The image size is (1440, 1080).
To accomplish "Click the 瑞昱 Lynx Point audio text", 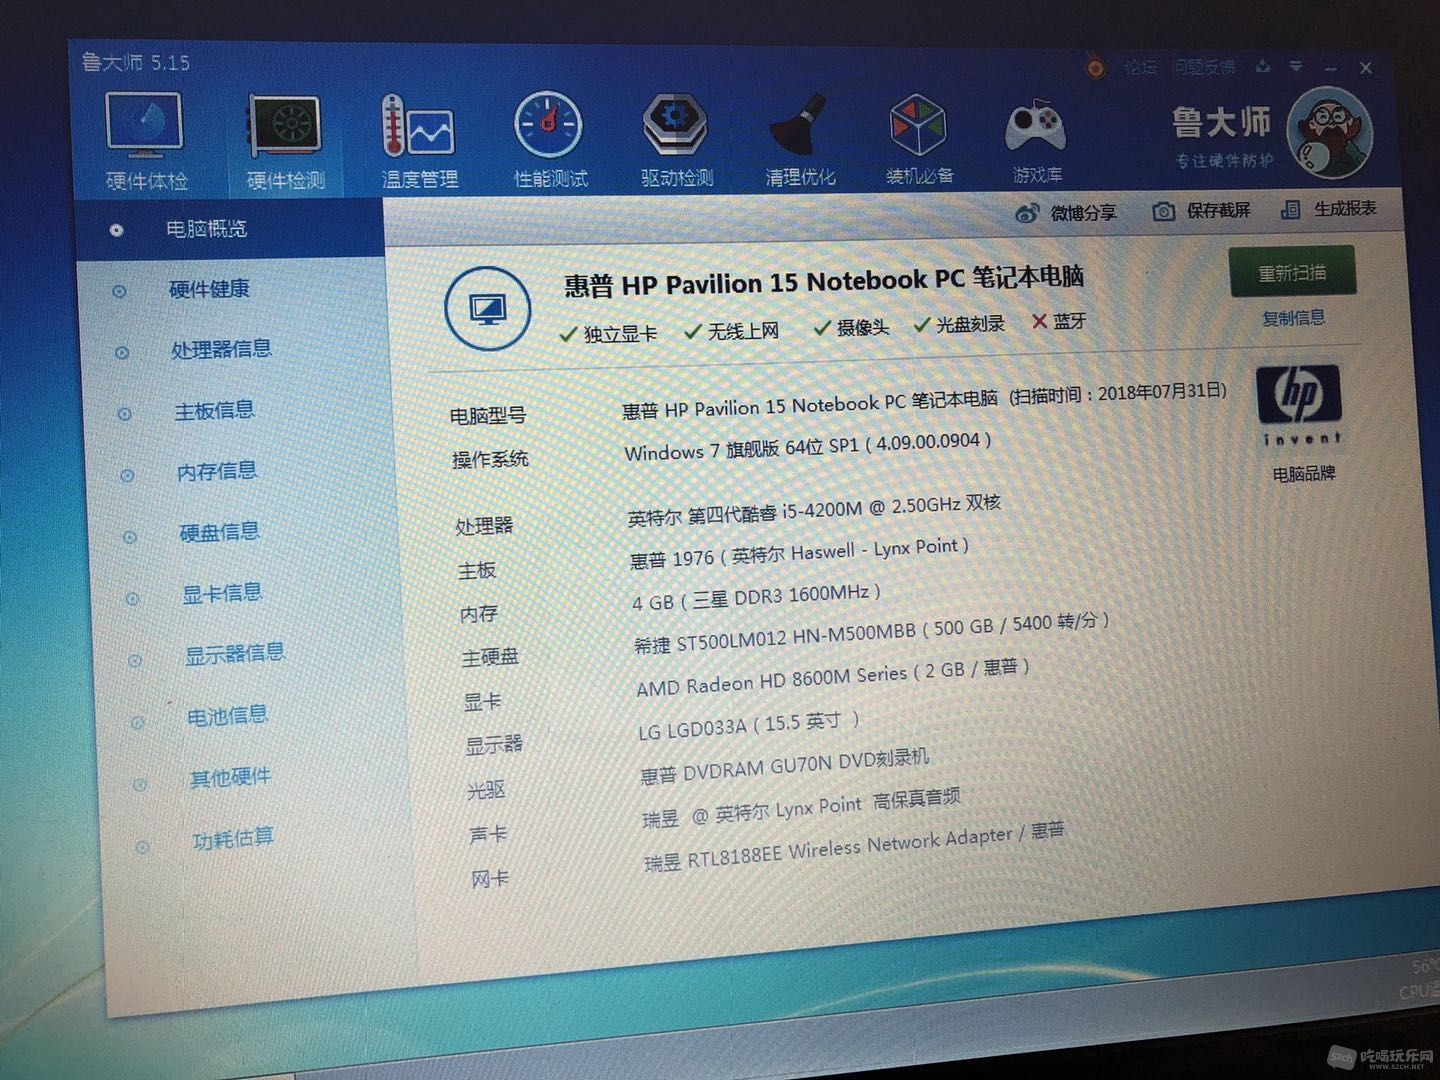I will pyautogui.click(x=801, y=808).
